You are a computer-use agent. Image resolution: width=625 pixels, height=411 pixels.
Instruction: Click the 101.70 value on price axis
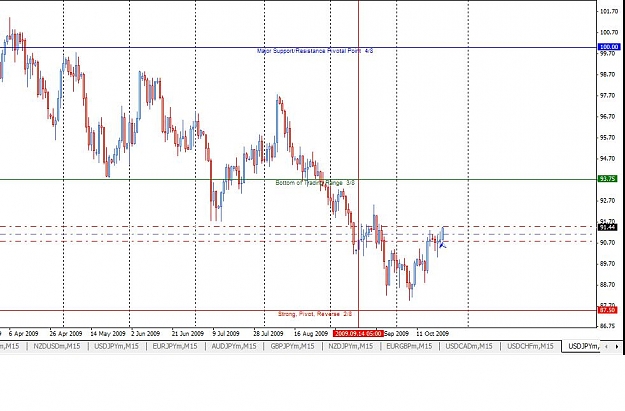(609, 12)
